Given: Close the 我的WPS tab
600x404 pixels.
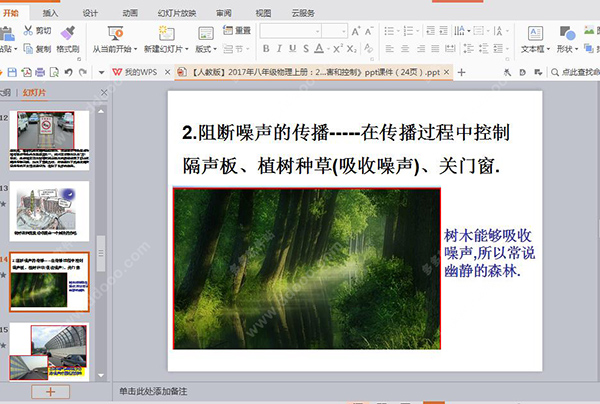Looking at the screenshot, I should pyautogui.click(x=167, y=72).
